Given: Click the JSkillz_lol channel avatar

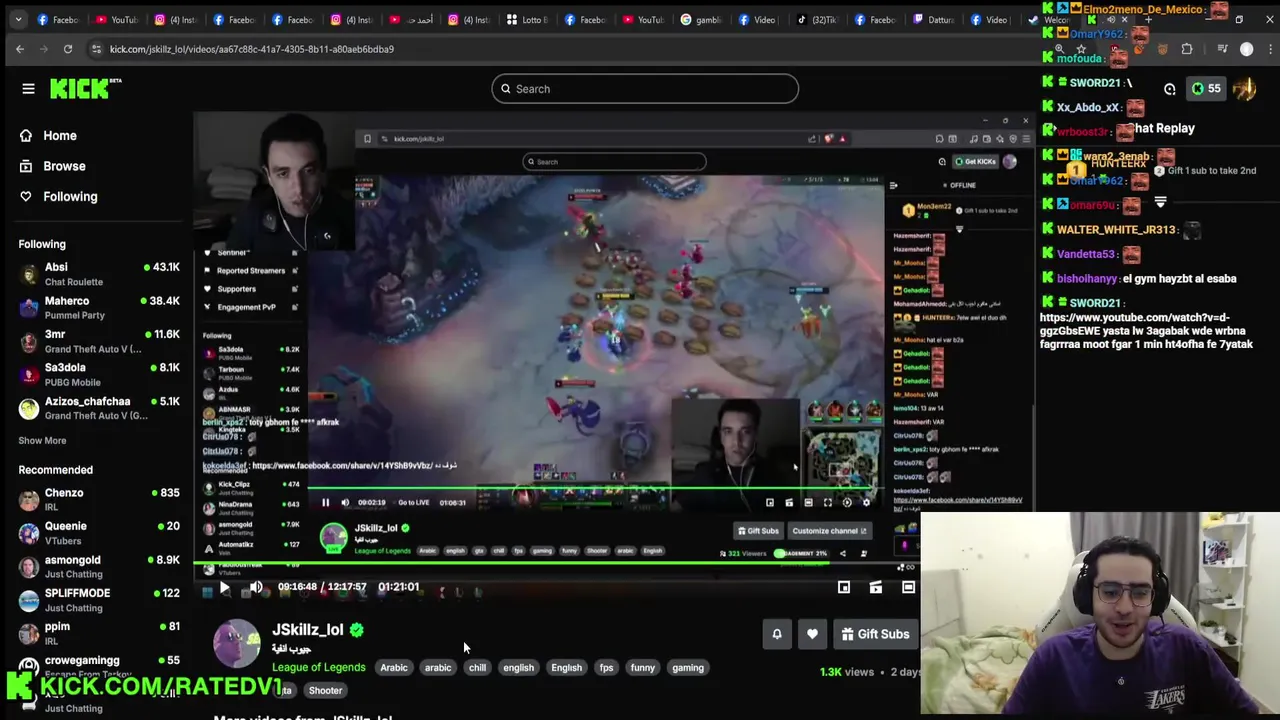Looking at the screenshot, I should 237,643.
